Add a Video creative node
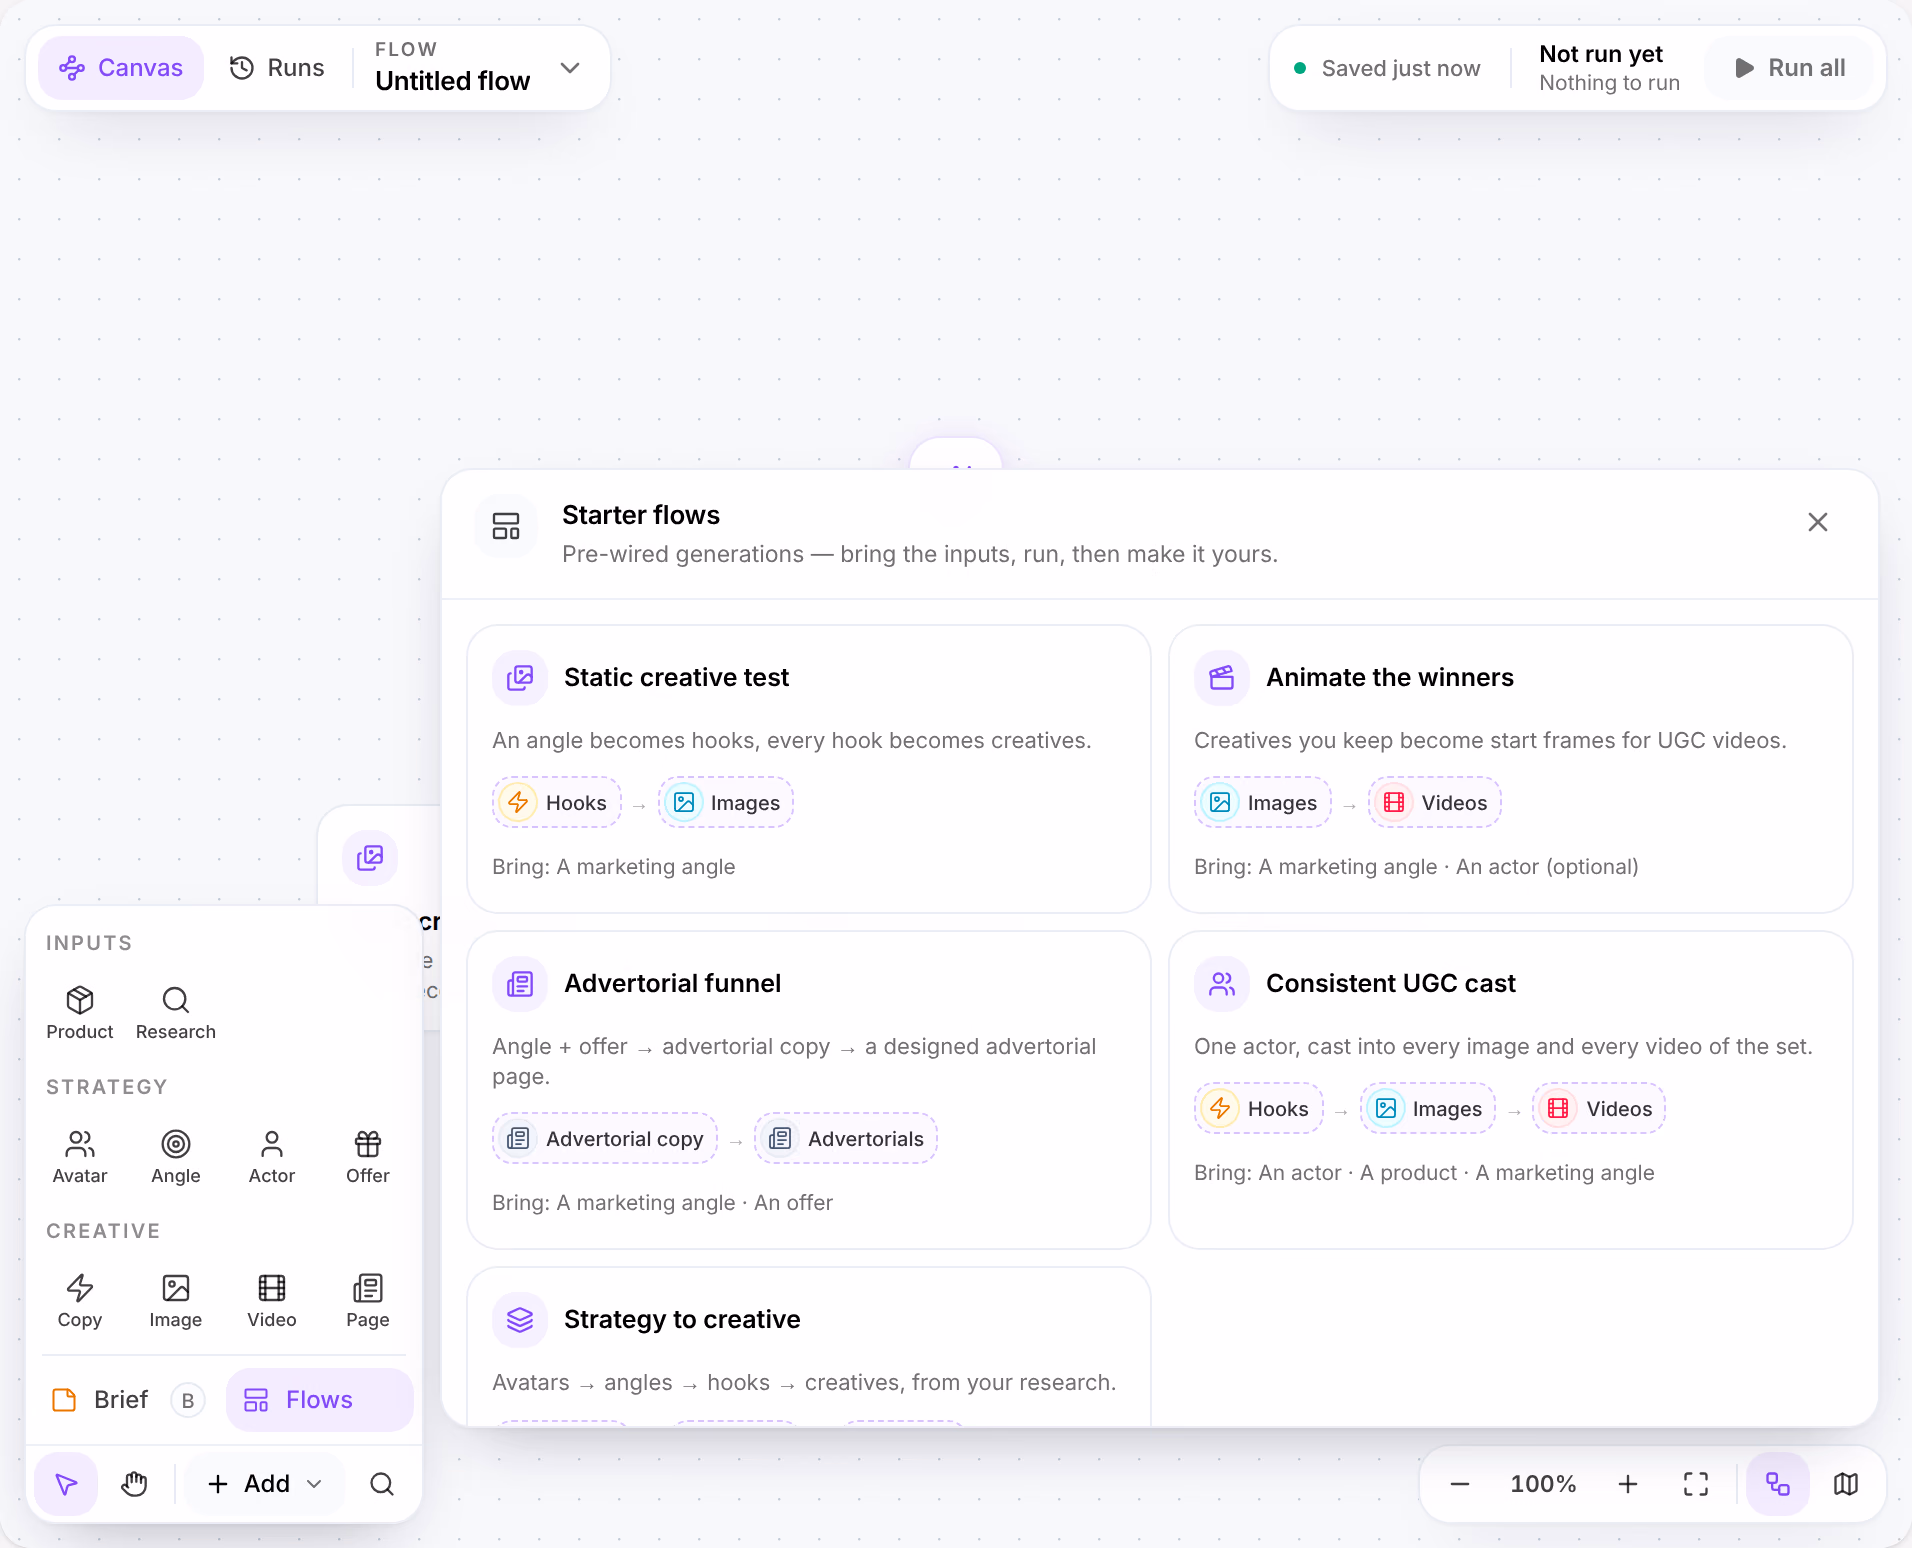 point(272,1300)
